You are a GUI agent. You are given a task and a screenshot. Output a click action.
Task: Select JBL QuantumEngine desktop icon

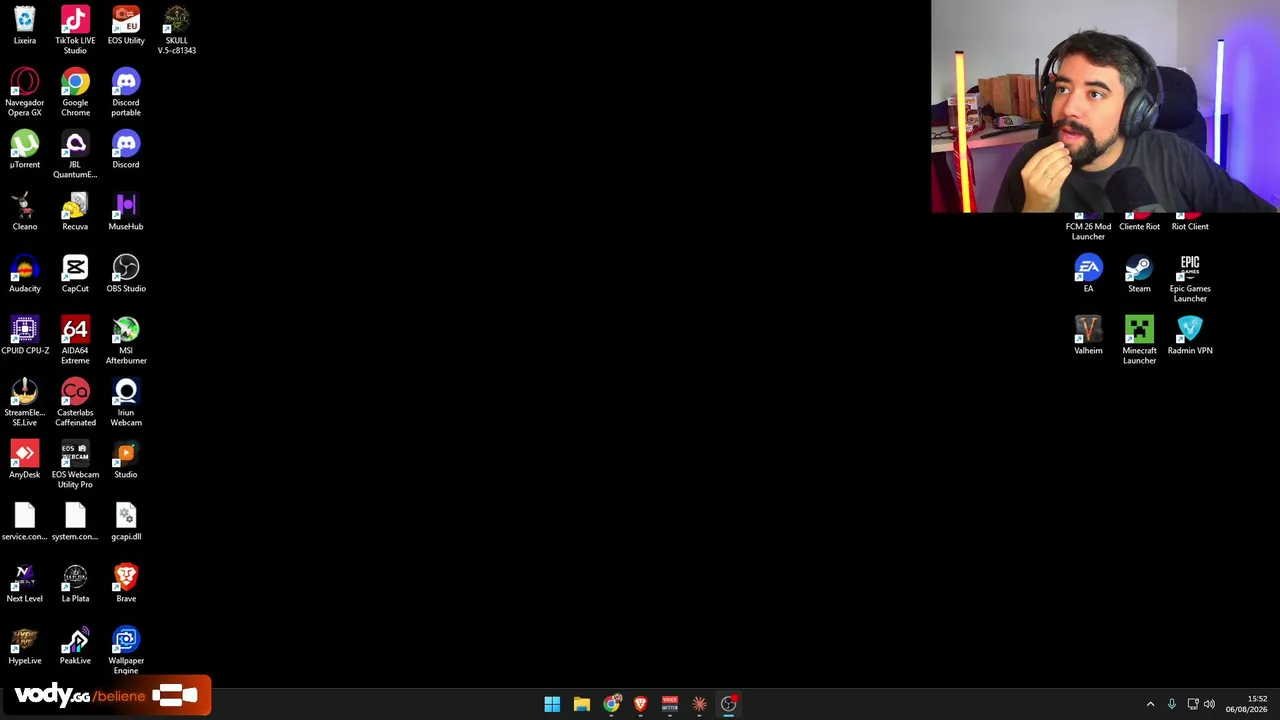tap(75, 144)
